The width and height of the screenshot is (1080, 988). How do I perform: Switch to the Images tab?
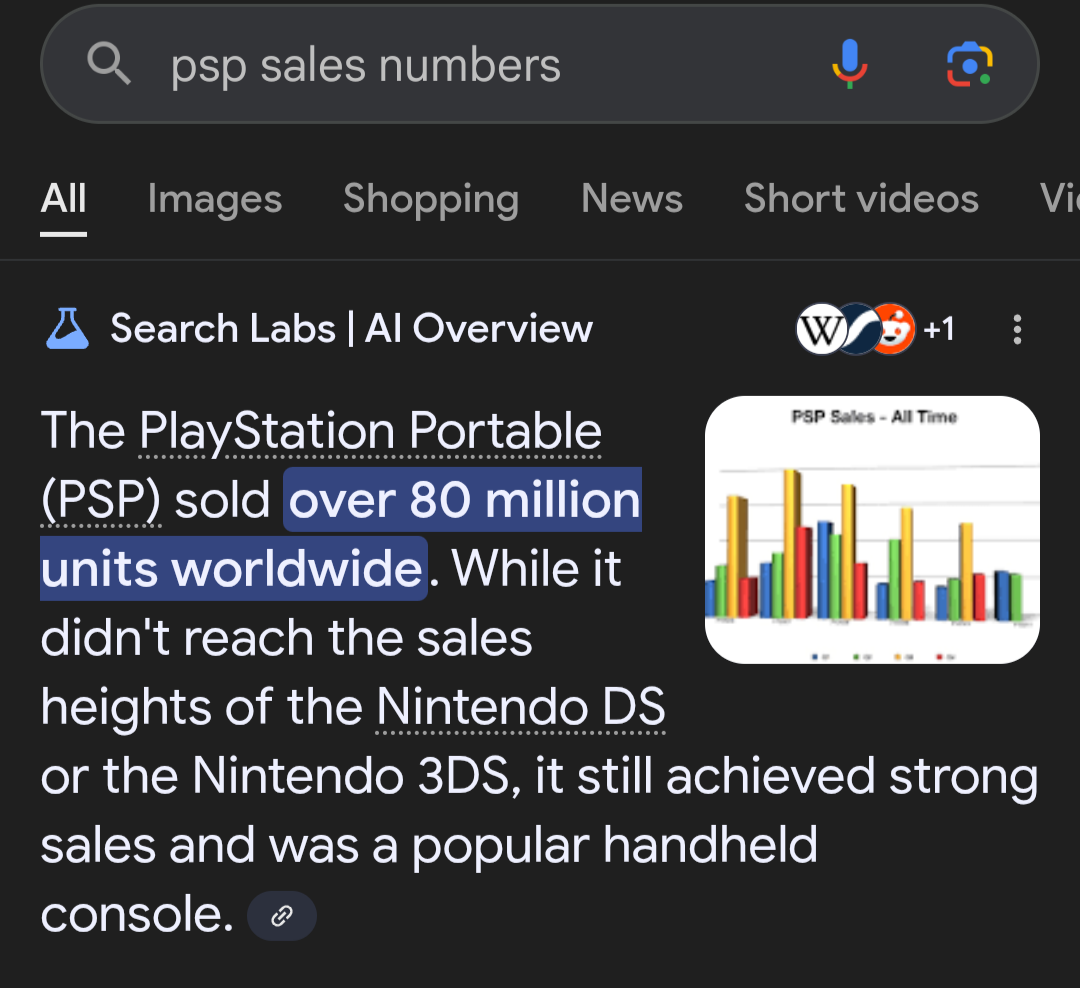[x=215, y=200]
